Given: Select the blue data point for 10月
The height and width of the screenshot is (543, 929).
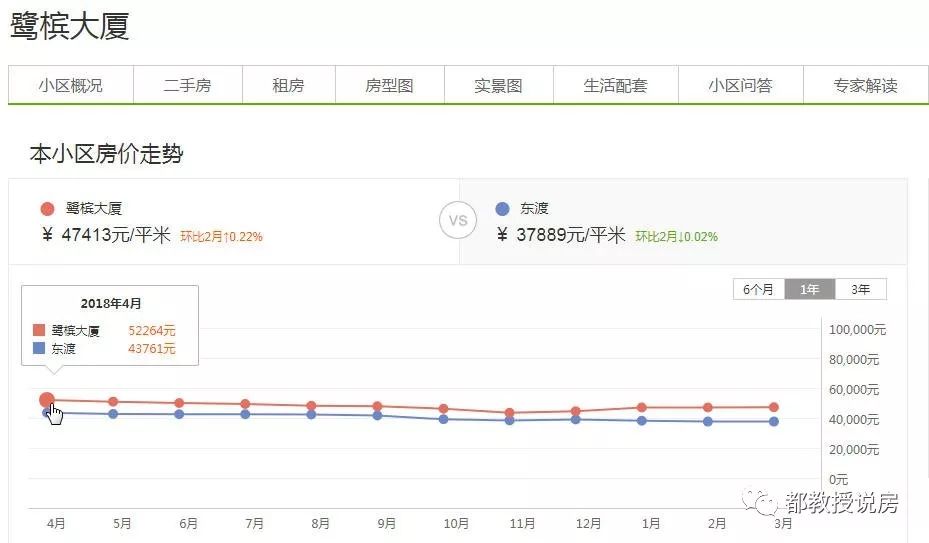Looking at the screenshot, I should [443, 419].
